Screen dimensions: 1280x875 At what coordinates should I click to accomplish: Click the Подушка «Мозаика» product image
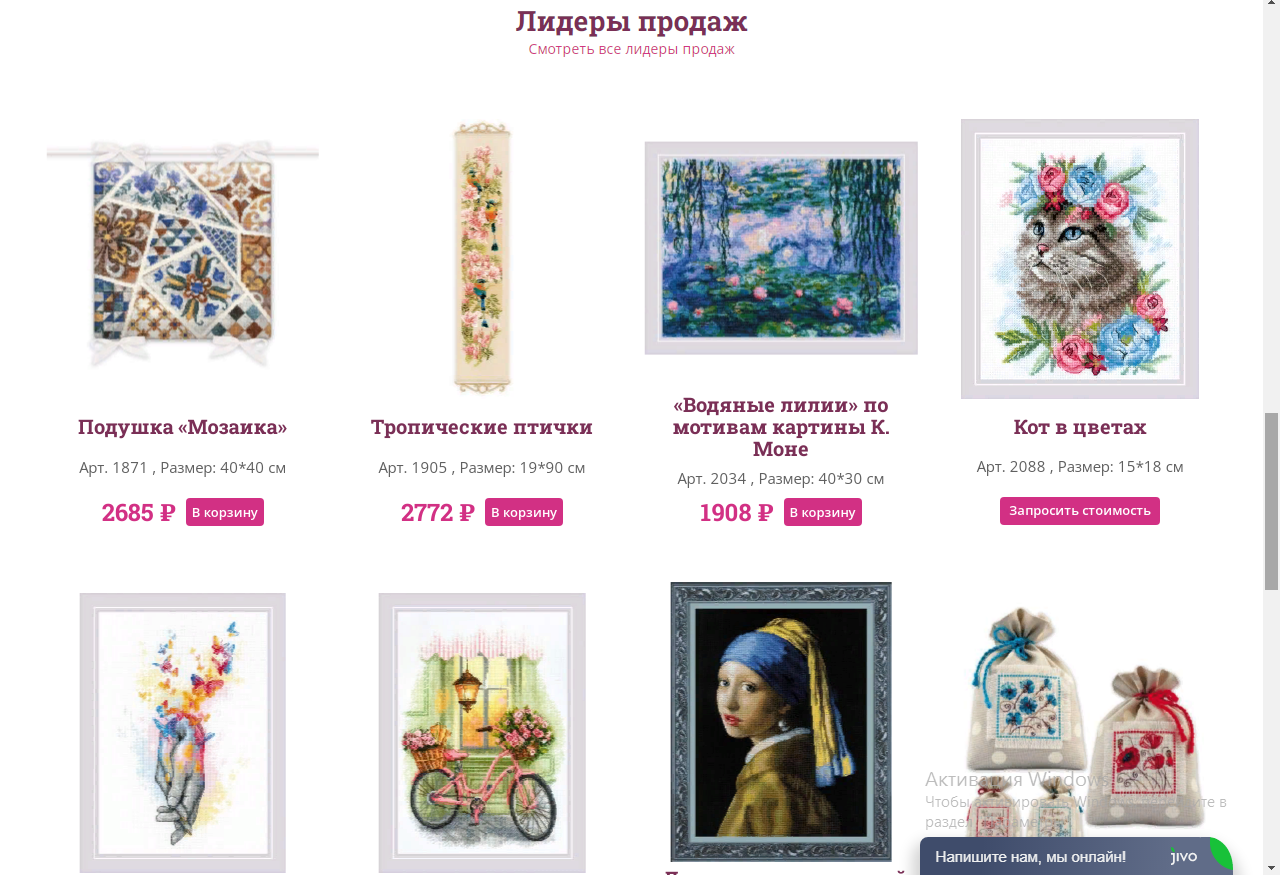tap(182, 254)
